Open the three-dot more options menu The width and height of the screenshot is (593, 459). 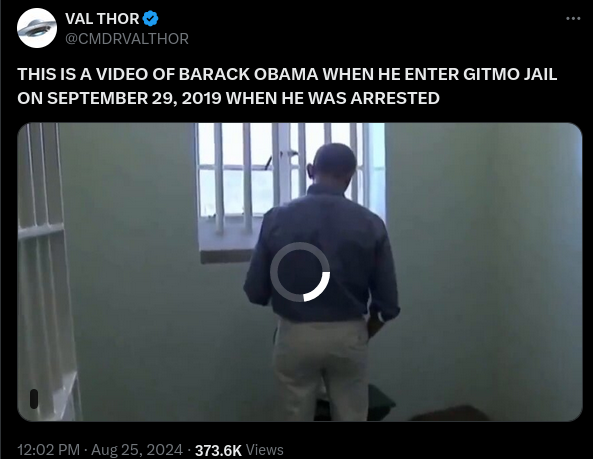[573, 18]
